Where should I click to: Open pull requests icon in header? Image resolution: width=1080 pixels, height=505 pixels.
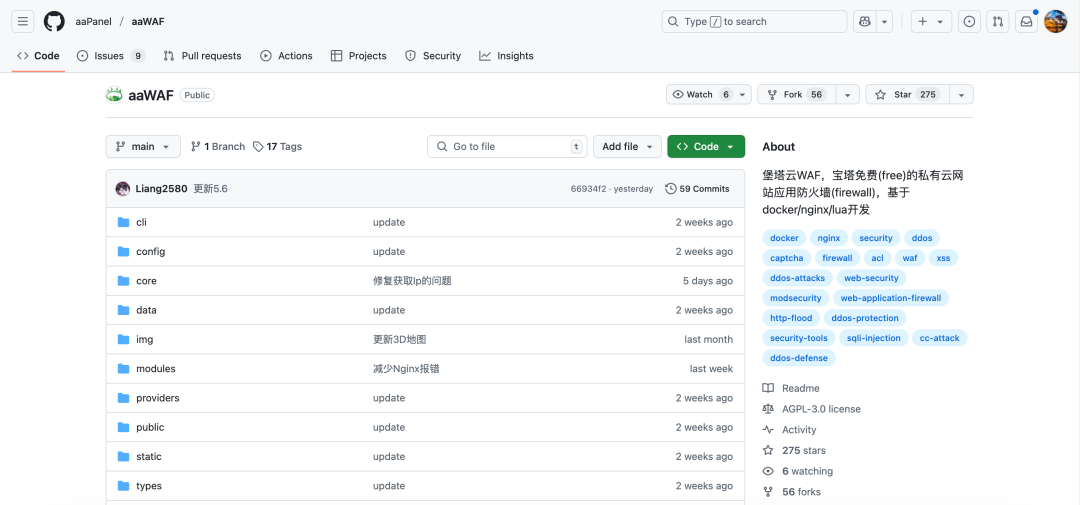click(x=997, y=21)
